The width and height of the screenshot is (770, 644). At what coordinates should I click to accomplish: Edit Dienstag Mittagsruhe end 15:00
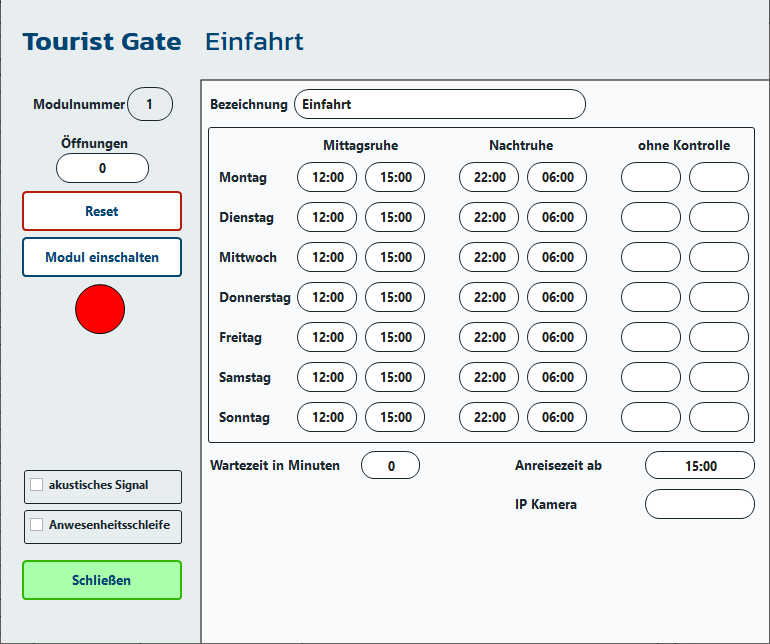point(395,217)
